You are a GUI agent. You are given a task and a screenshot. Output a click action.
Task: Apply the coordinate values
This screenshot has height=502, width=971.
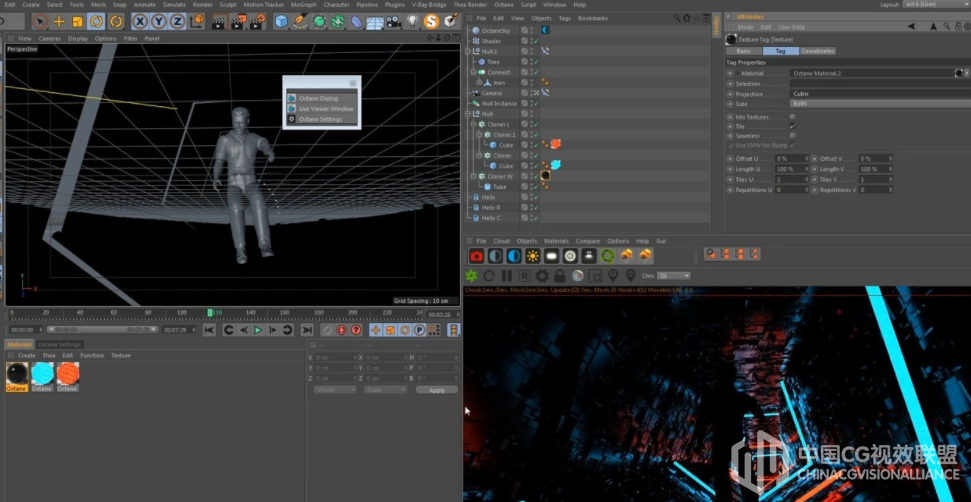point(437,391)
